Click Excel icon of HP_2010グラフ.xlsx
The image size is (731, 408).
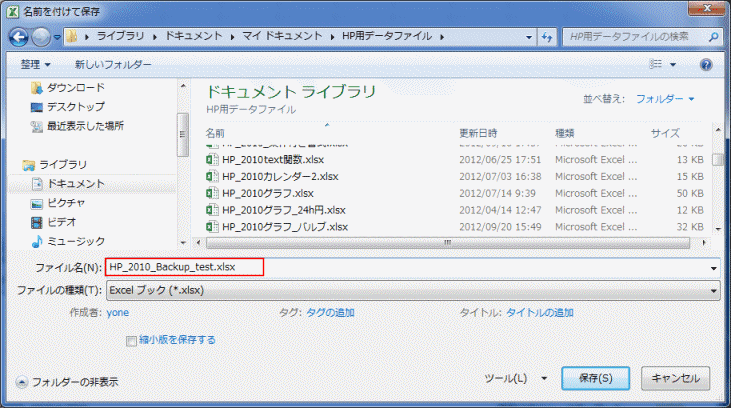(x=212, y=193)
